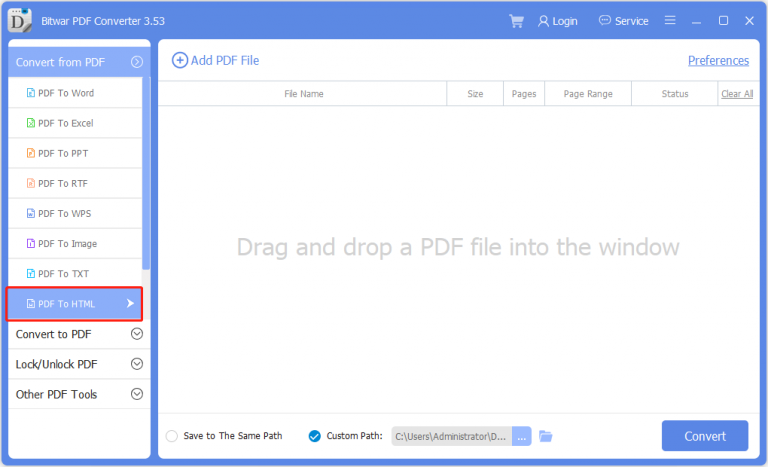Screen dimensions: 768x467
Task: Select the Custom Path option
Action: (x=315, y=436)
